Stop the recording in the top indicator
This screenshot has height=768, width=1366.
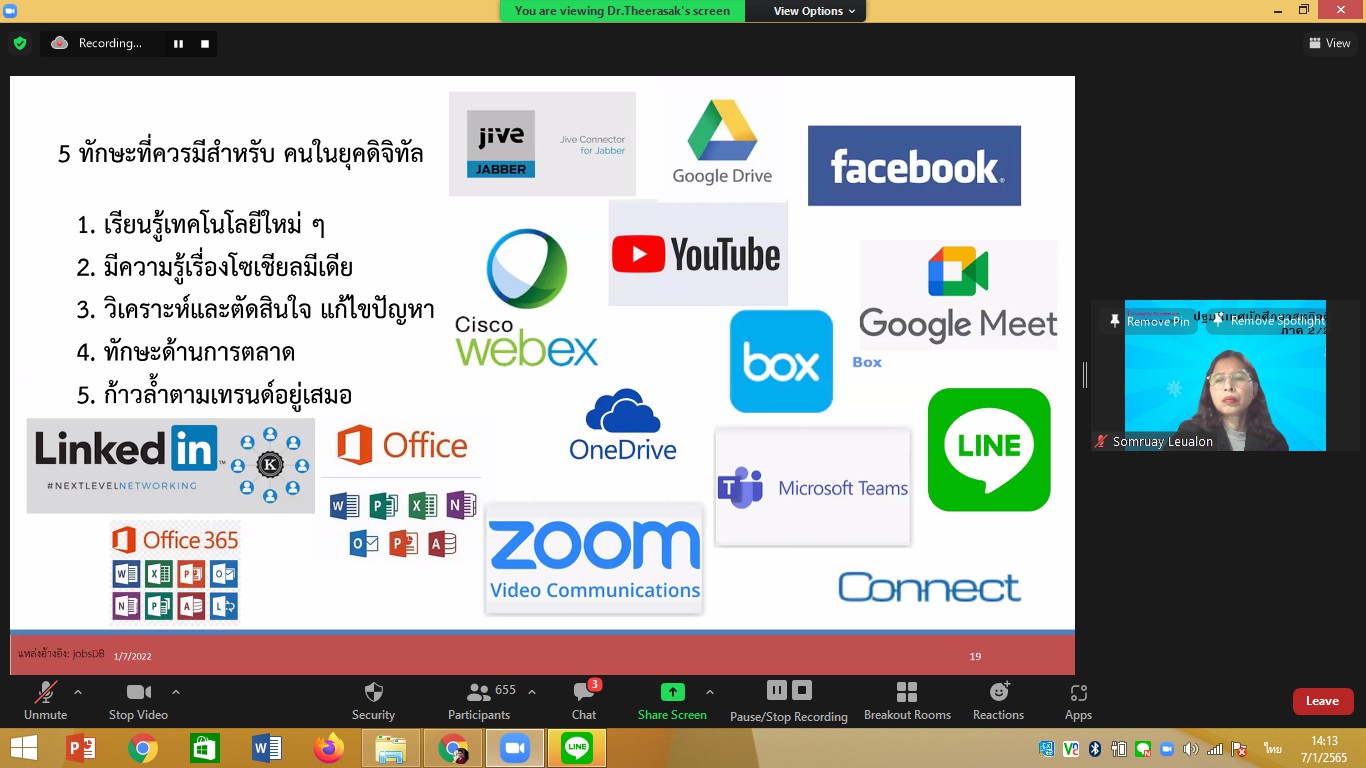coord(205,44)
